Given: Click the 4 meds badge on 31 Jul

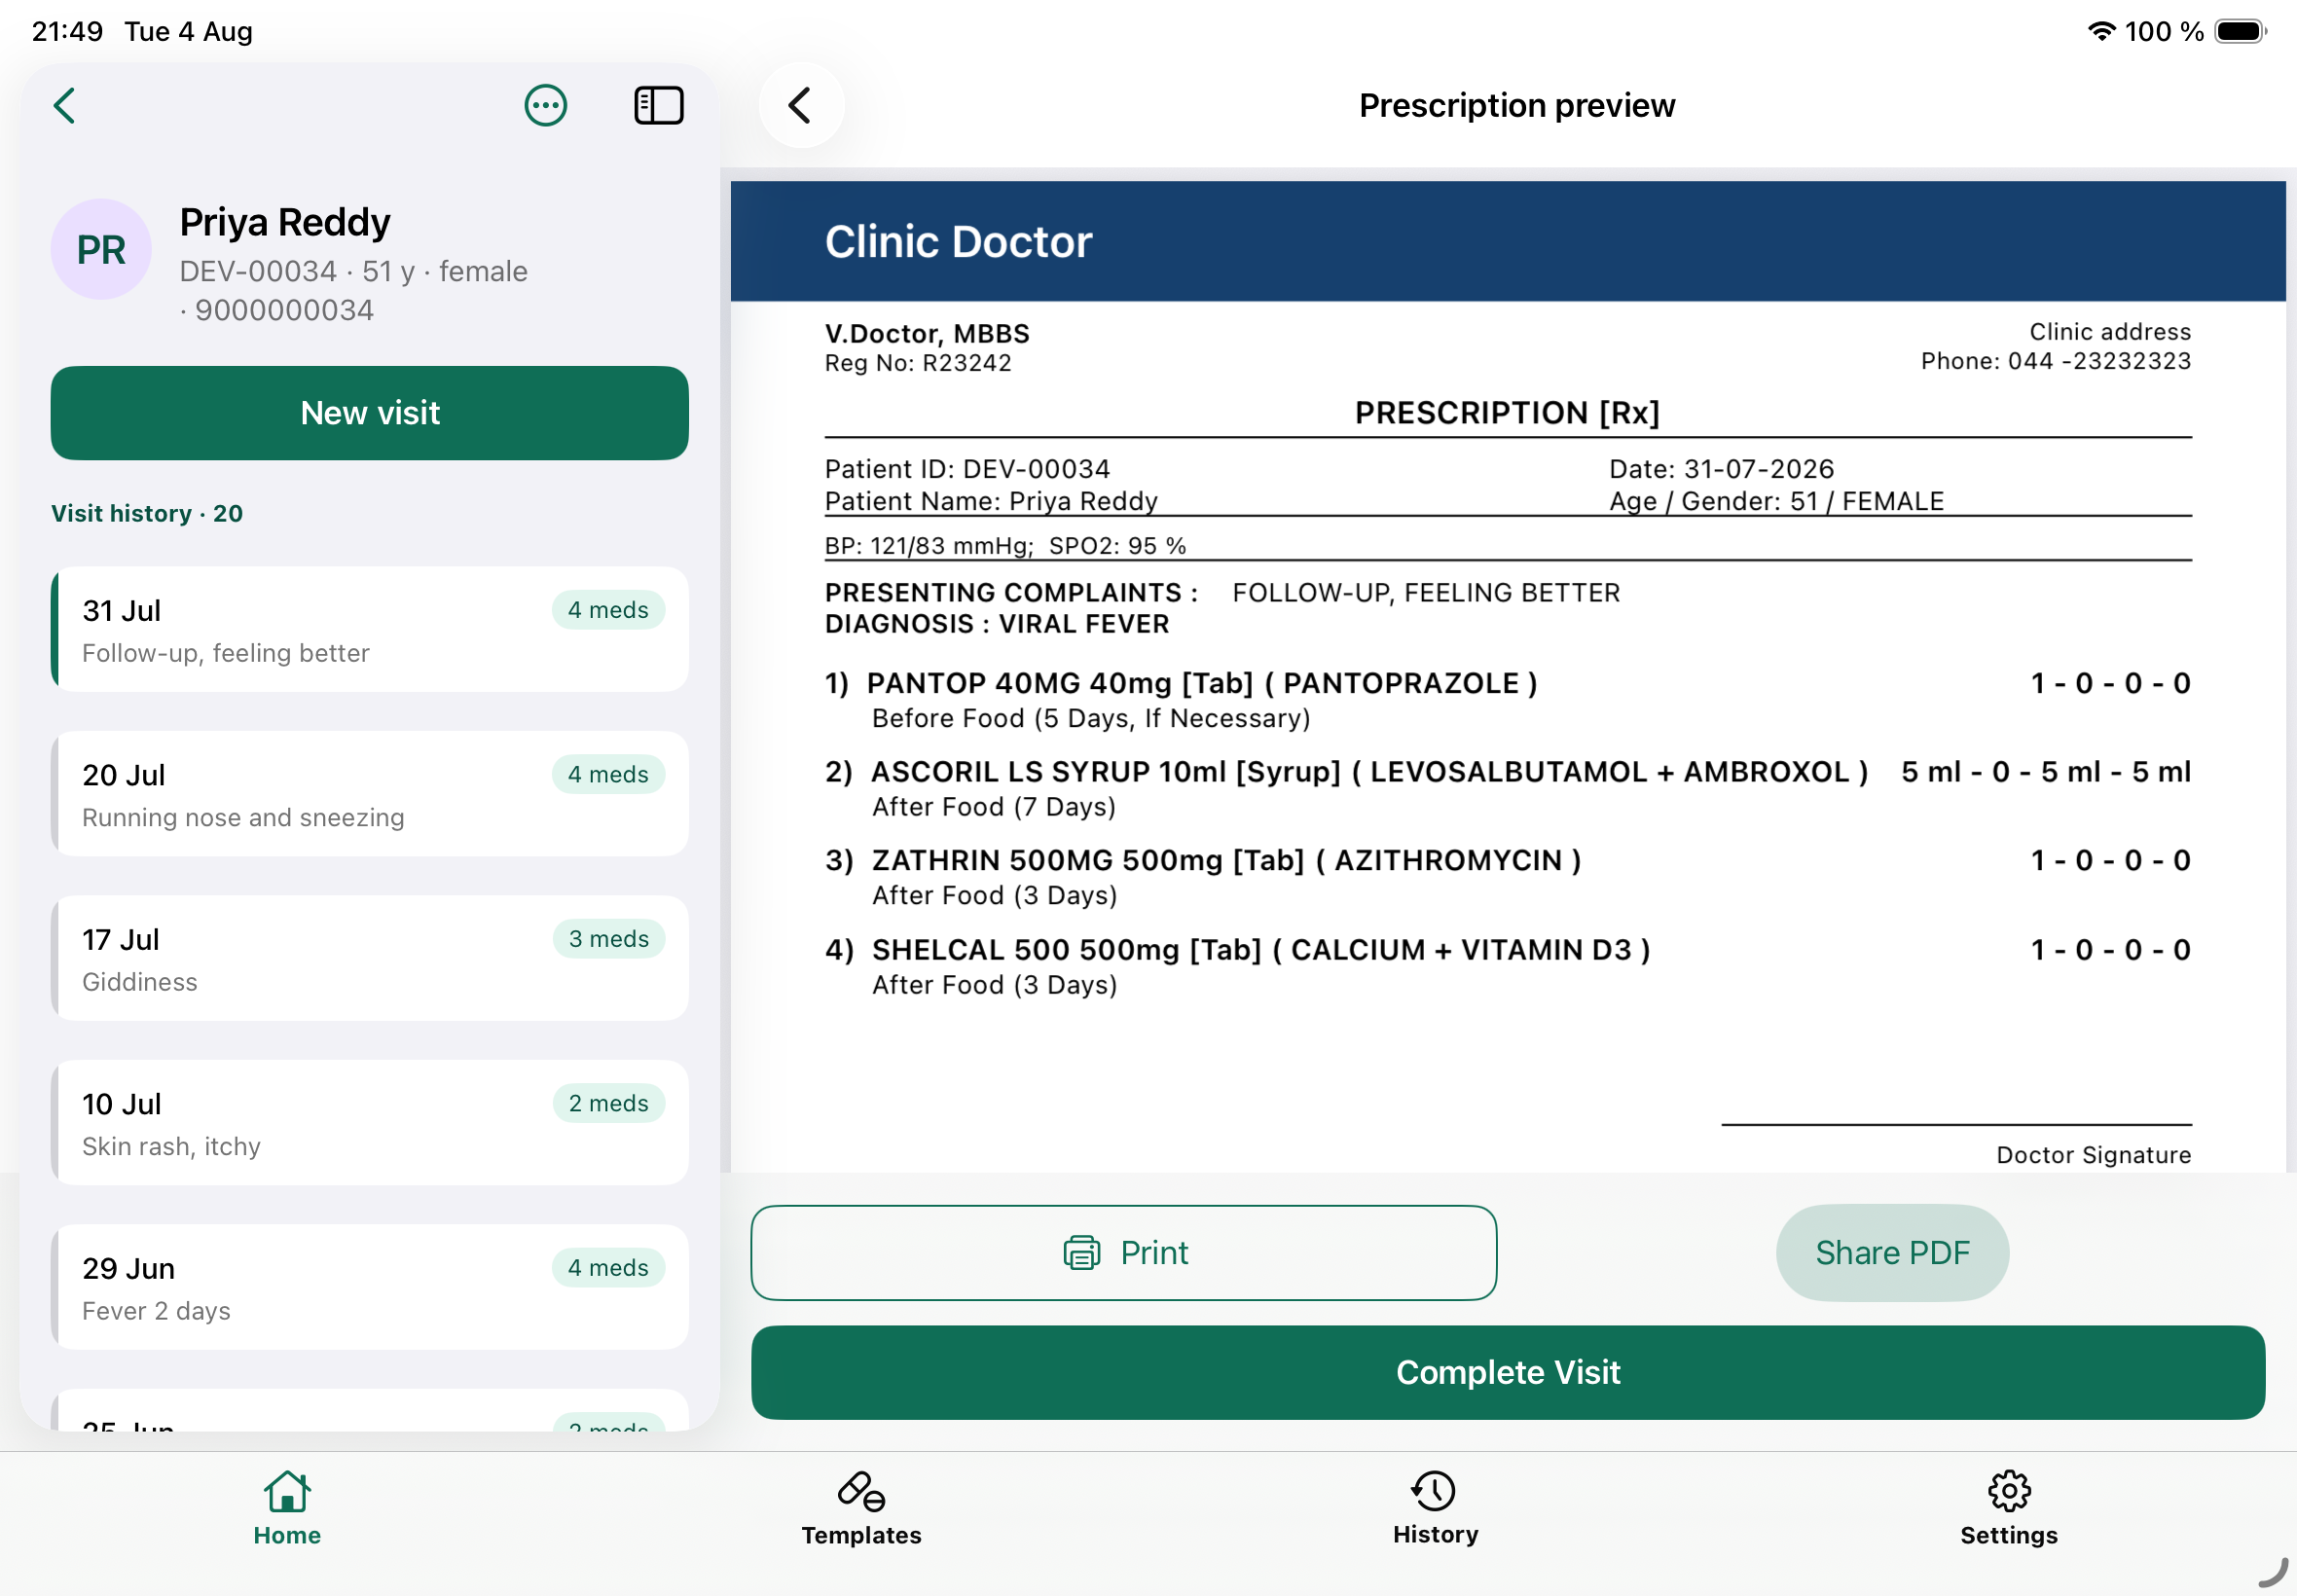Looking at the screenshot, I should 608,610.
